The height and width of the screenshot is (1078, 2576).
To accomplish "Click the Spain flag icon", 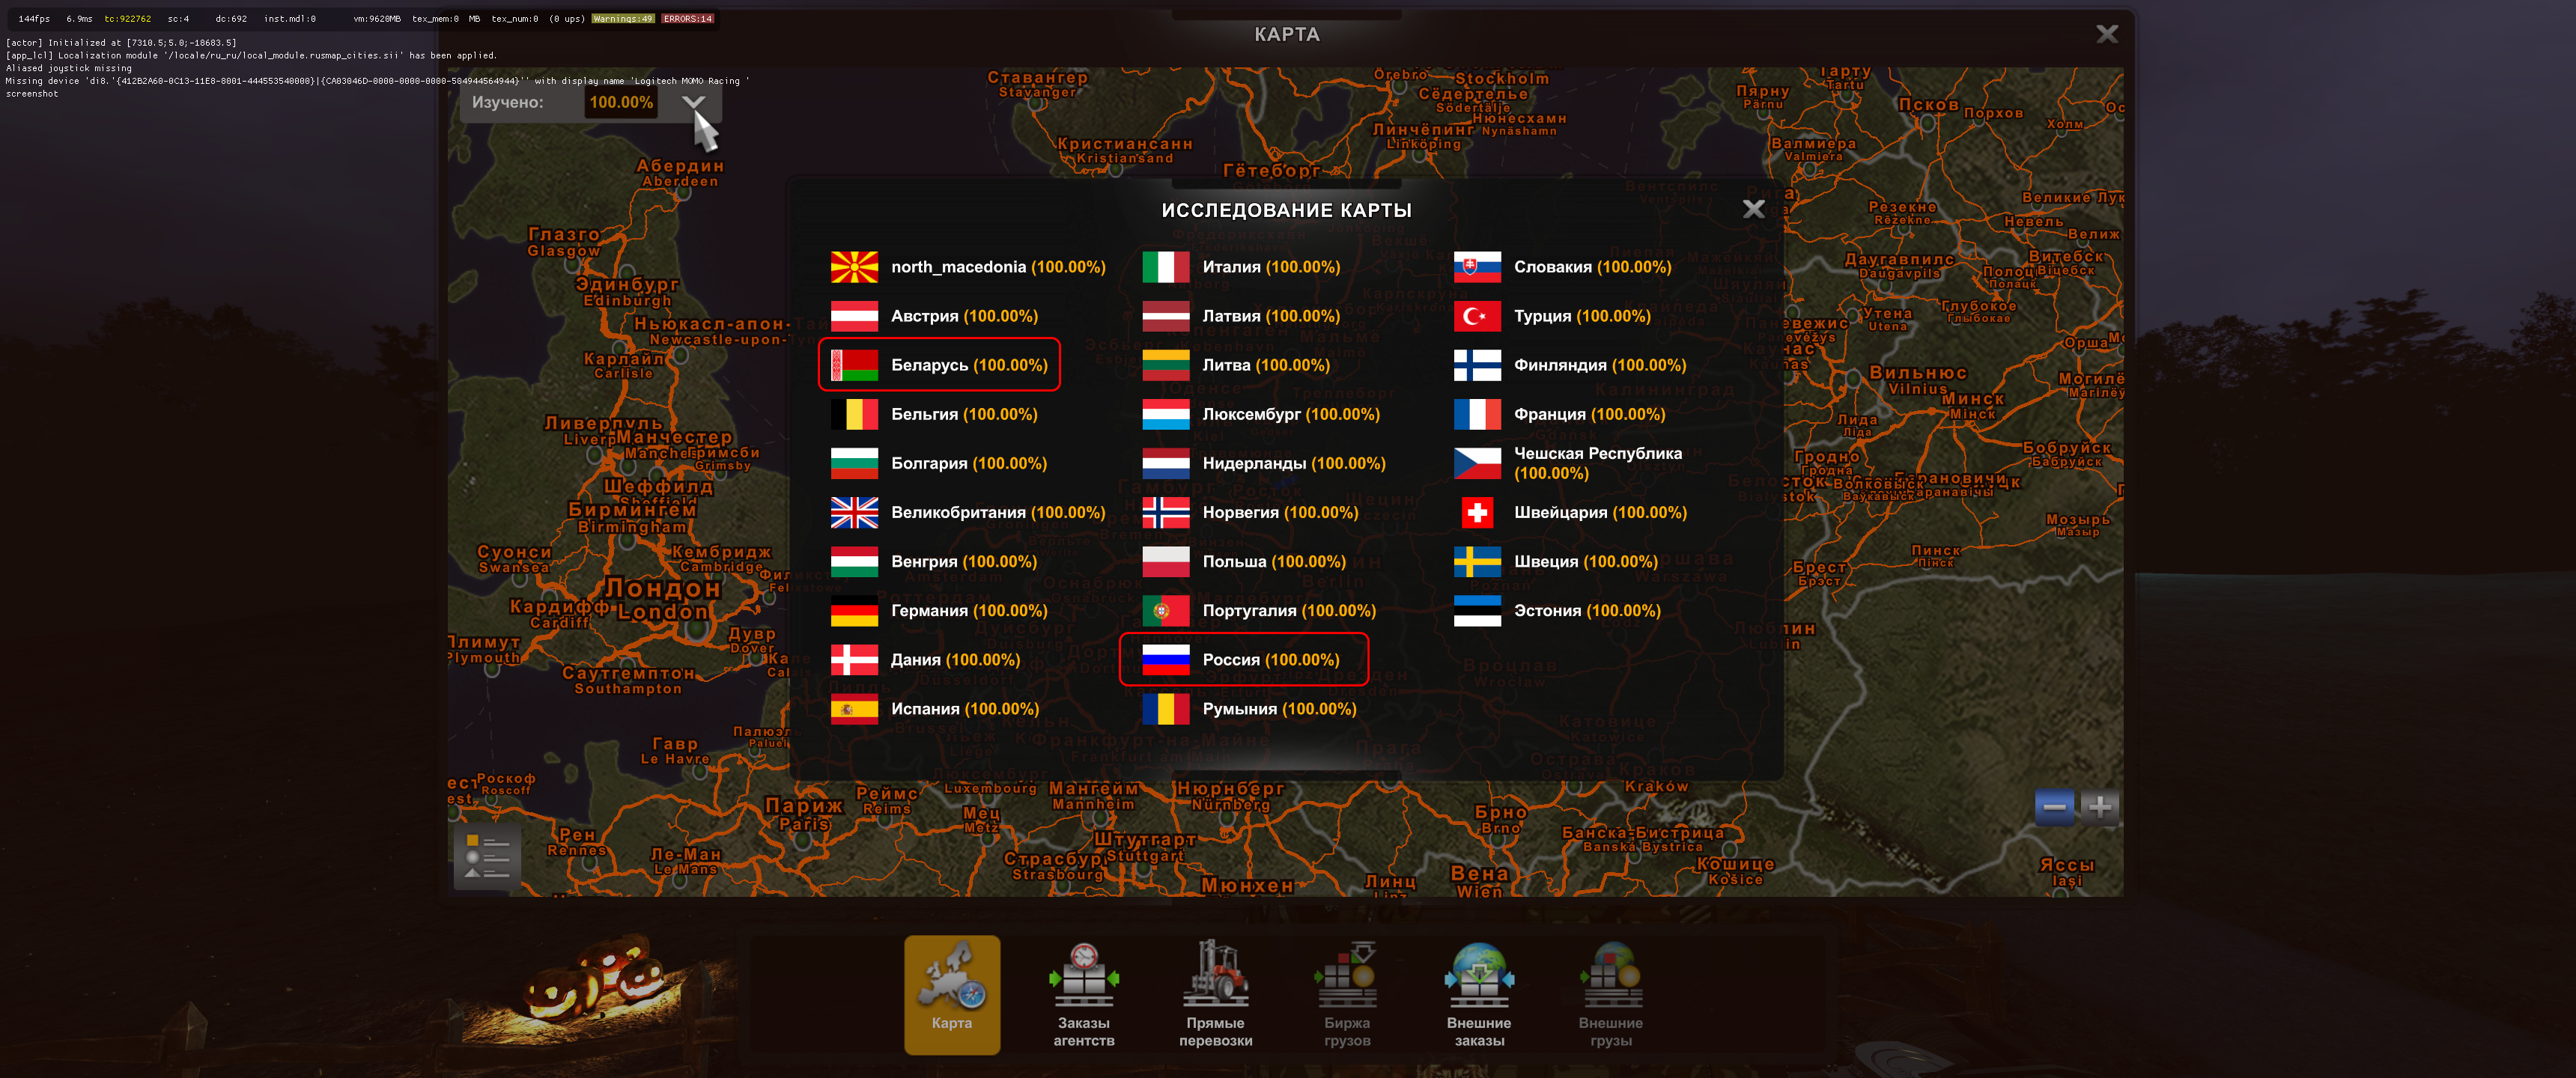I will coord(854,709).
